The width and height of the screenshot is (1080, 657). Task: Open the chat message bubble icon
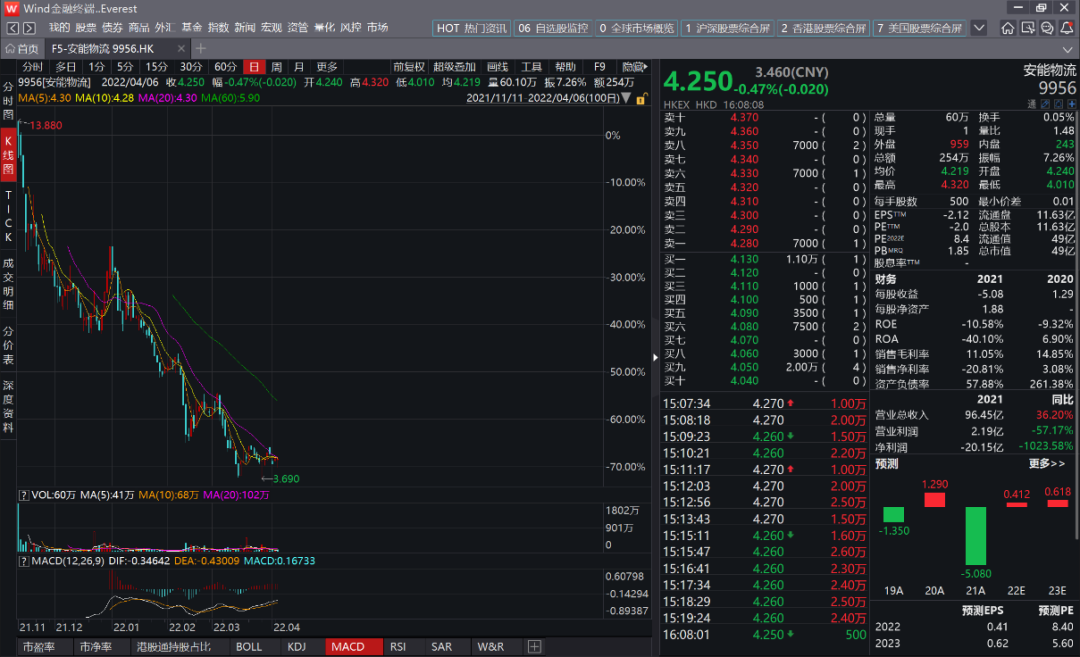tap(1047, 28)
